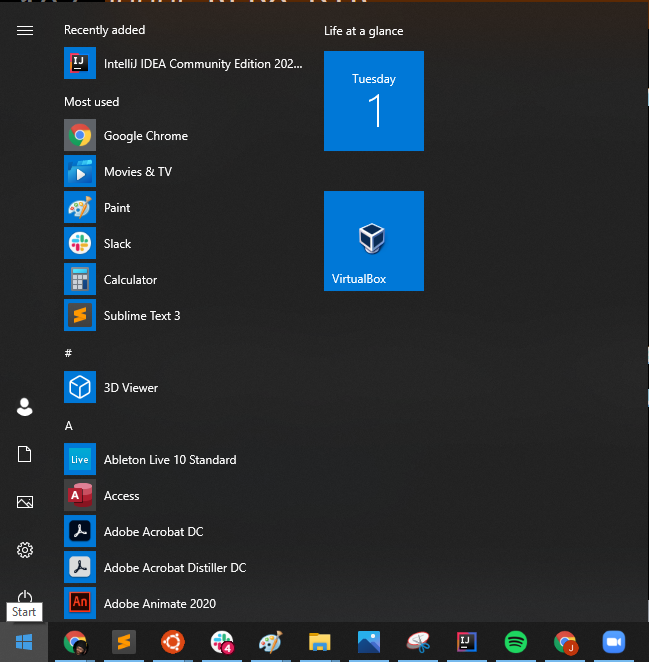Open Settings gear in Start sidebar
The height and width of the screenshot is (662, 649).
(25, 550)
